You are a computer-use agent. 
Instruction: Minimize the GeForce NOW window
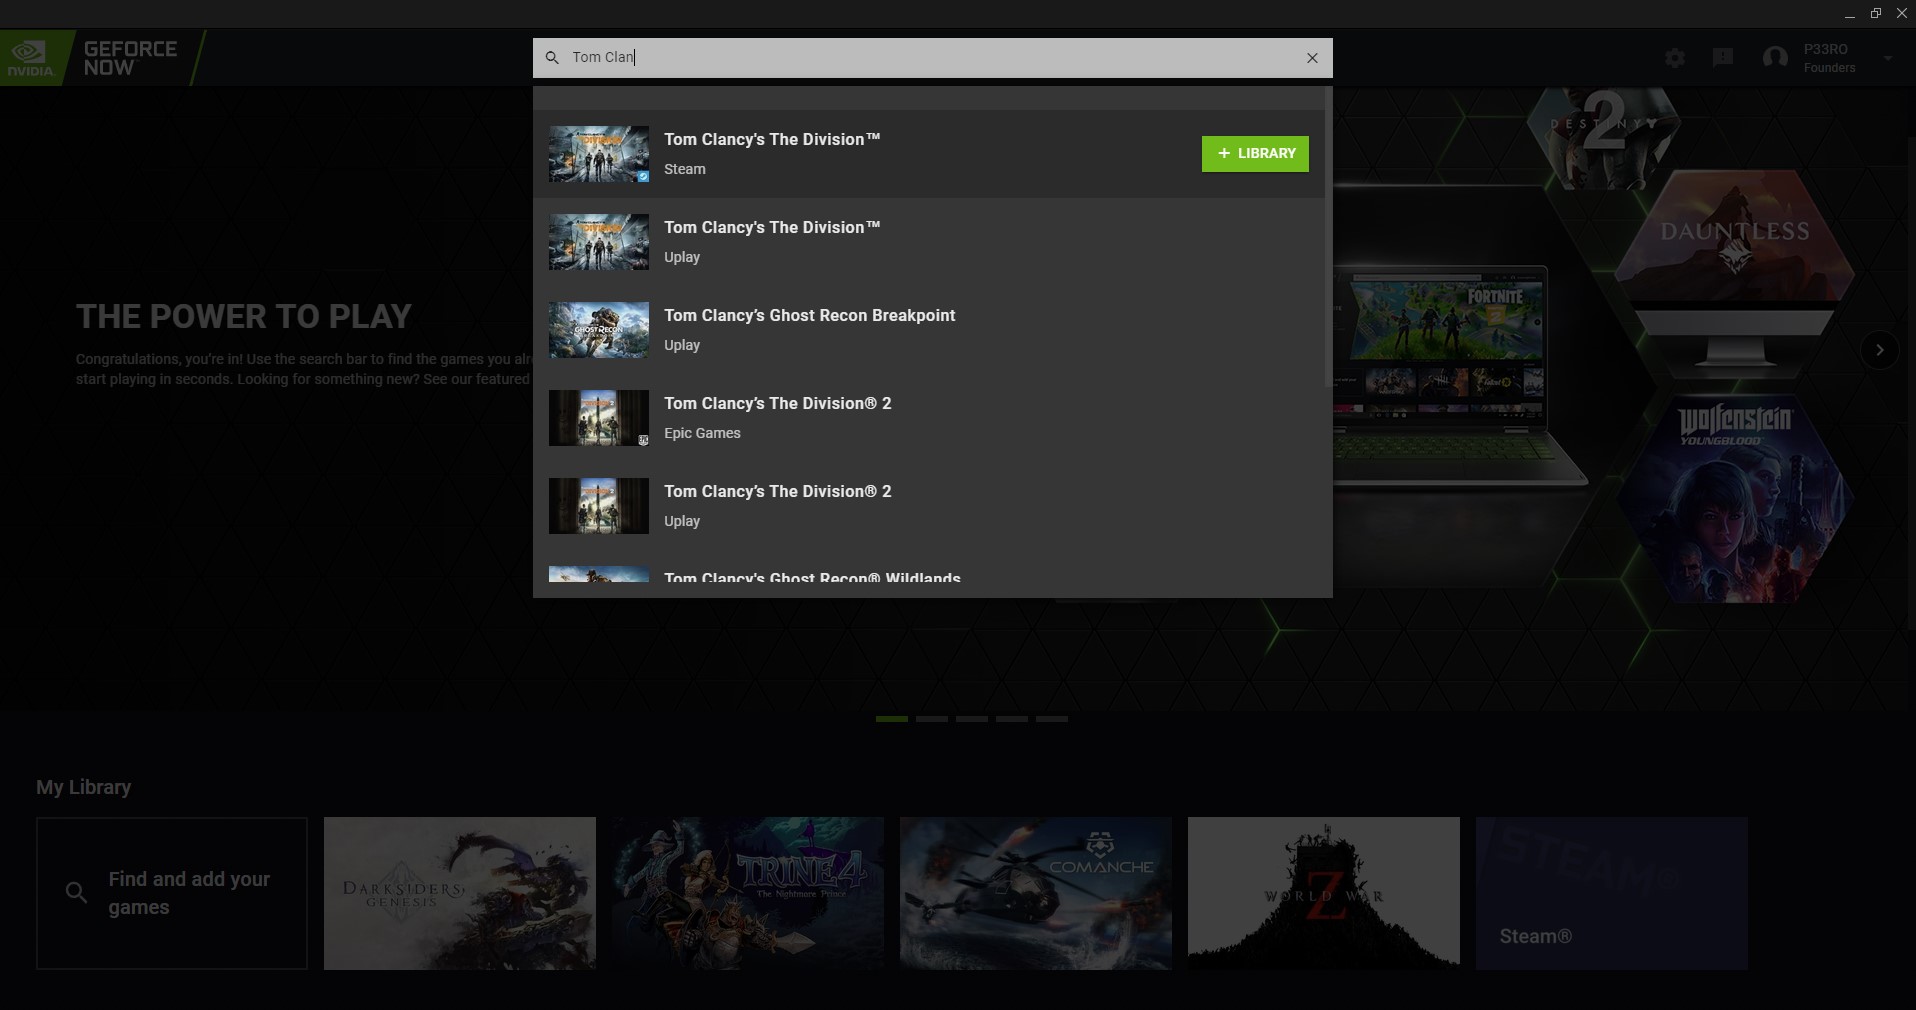(1849, 14)
